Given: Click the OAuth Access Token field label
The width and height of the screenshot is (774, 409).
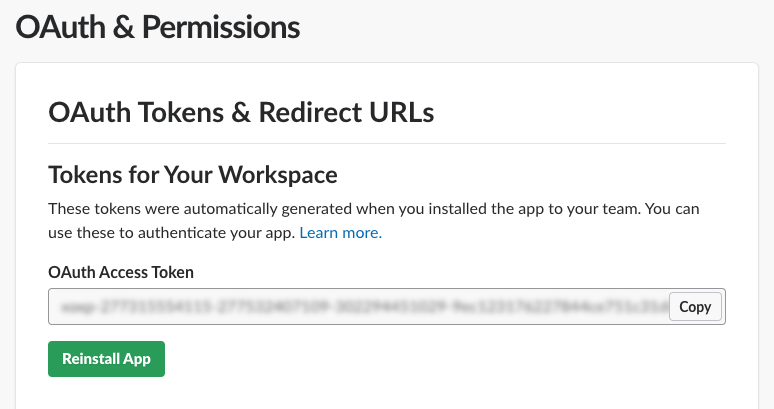Looking at the screenshot, I should [x=121, y=271].
